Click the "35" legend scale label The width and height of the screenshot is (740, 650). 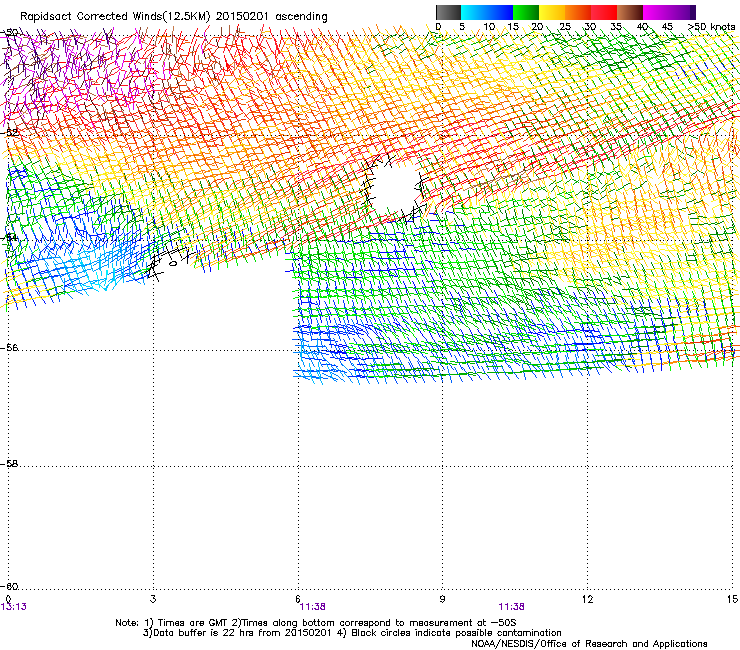point(616,26)
